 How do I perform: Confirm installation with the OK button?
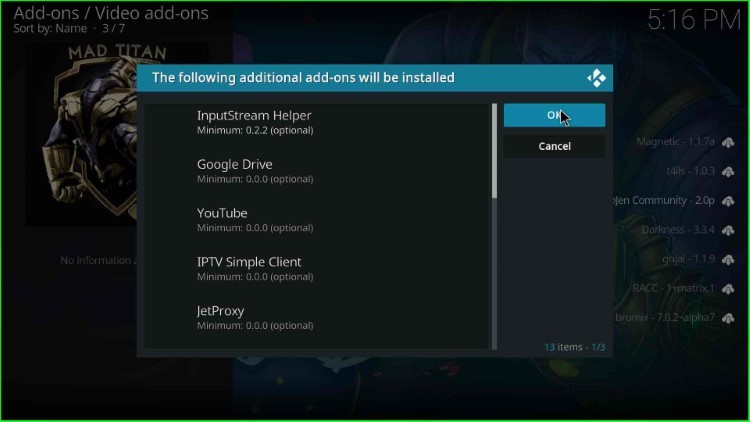click(554, 115)
